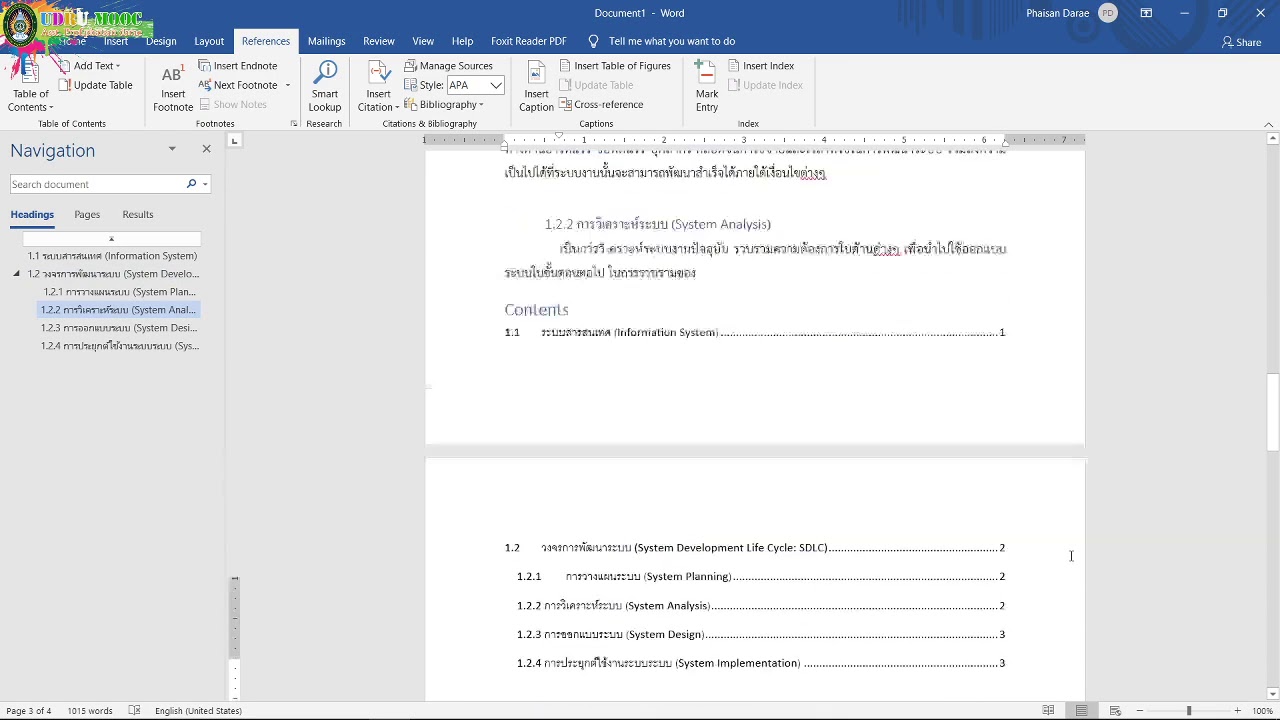The width and height of the screenshot is (1280, 720).
Task: Switch to Print Layout view
Action: 1081,711
